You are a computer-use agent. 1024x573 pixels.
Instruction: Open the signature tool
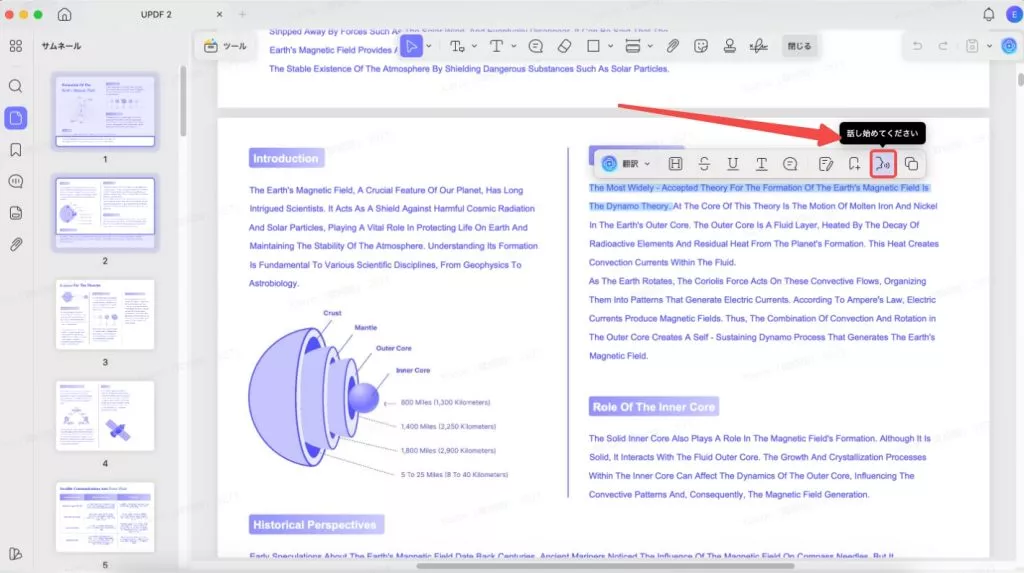[x=758, y=46]
